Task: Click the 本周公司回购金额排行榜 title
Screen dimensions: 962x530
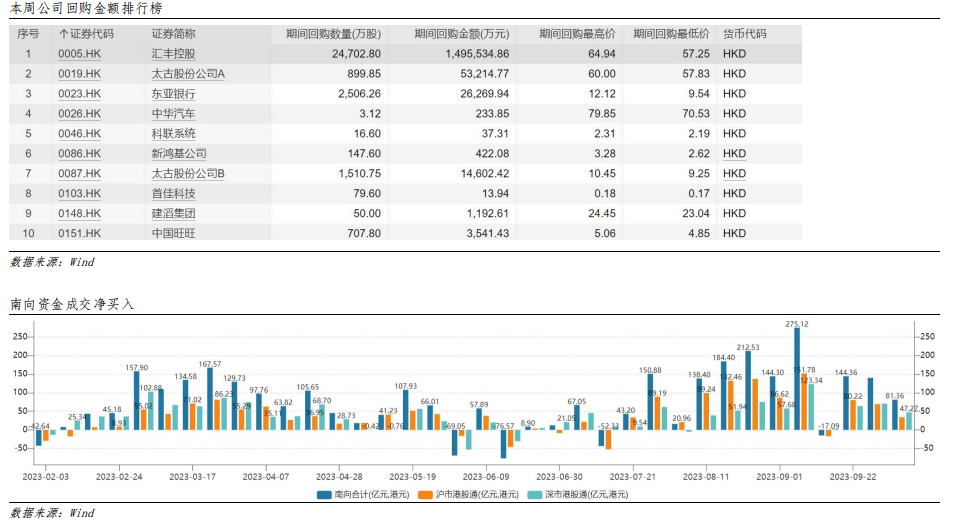Action: (86, 9)
